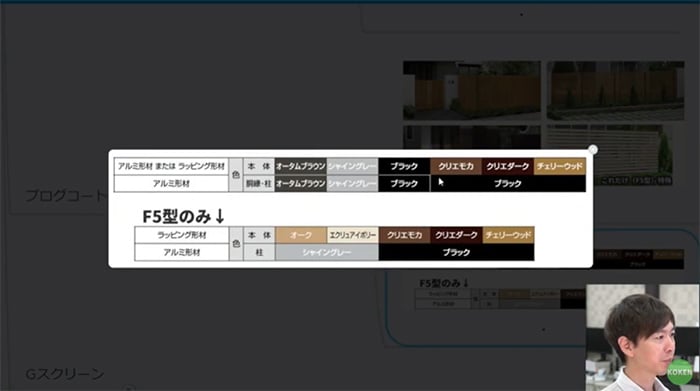700x391 pixels.
Task: Select オータムブラウン swatch in 胴縁・柱 row
Action: click(x=300, y=183)
